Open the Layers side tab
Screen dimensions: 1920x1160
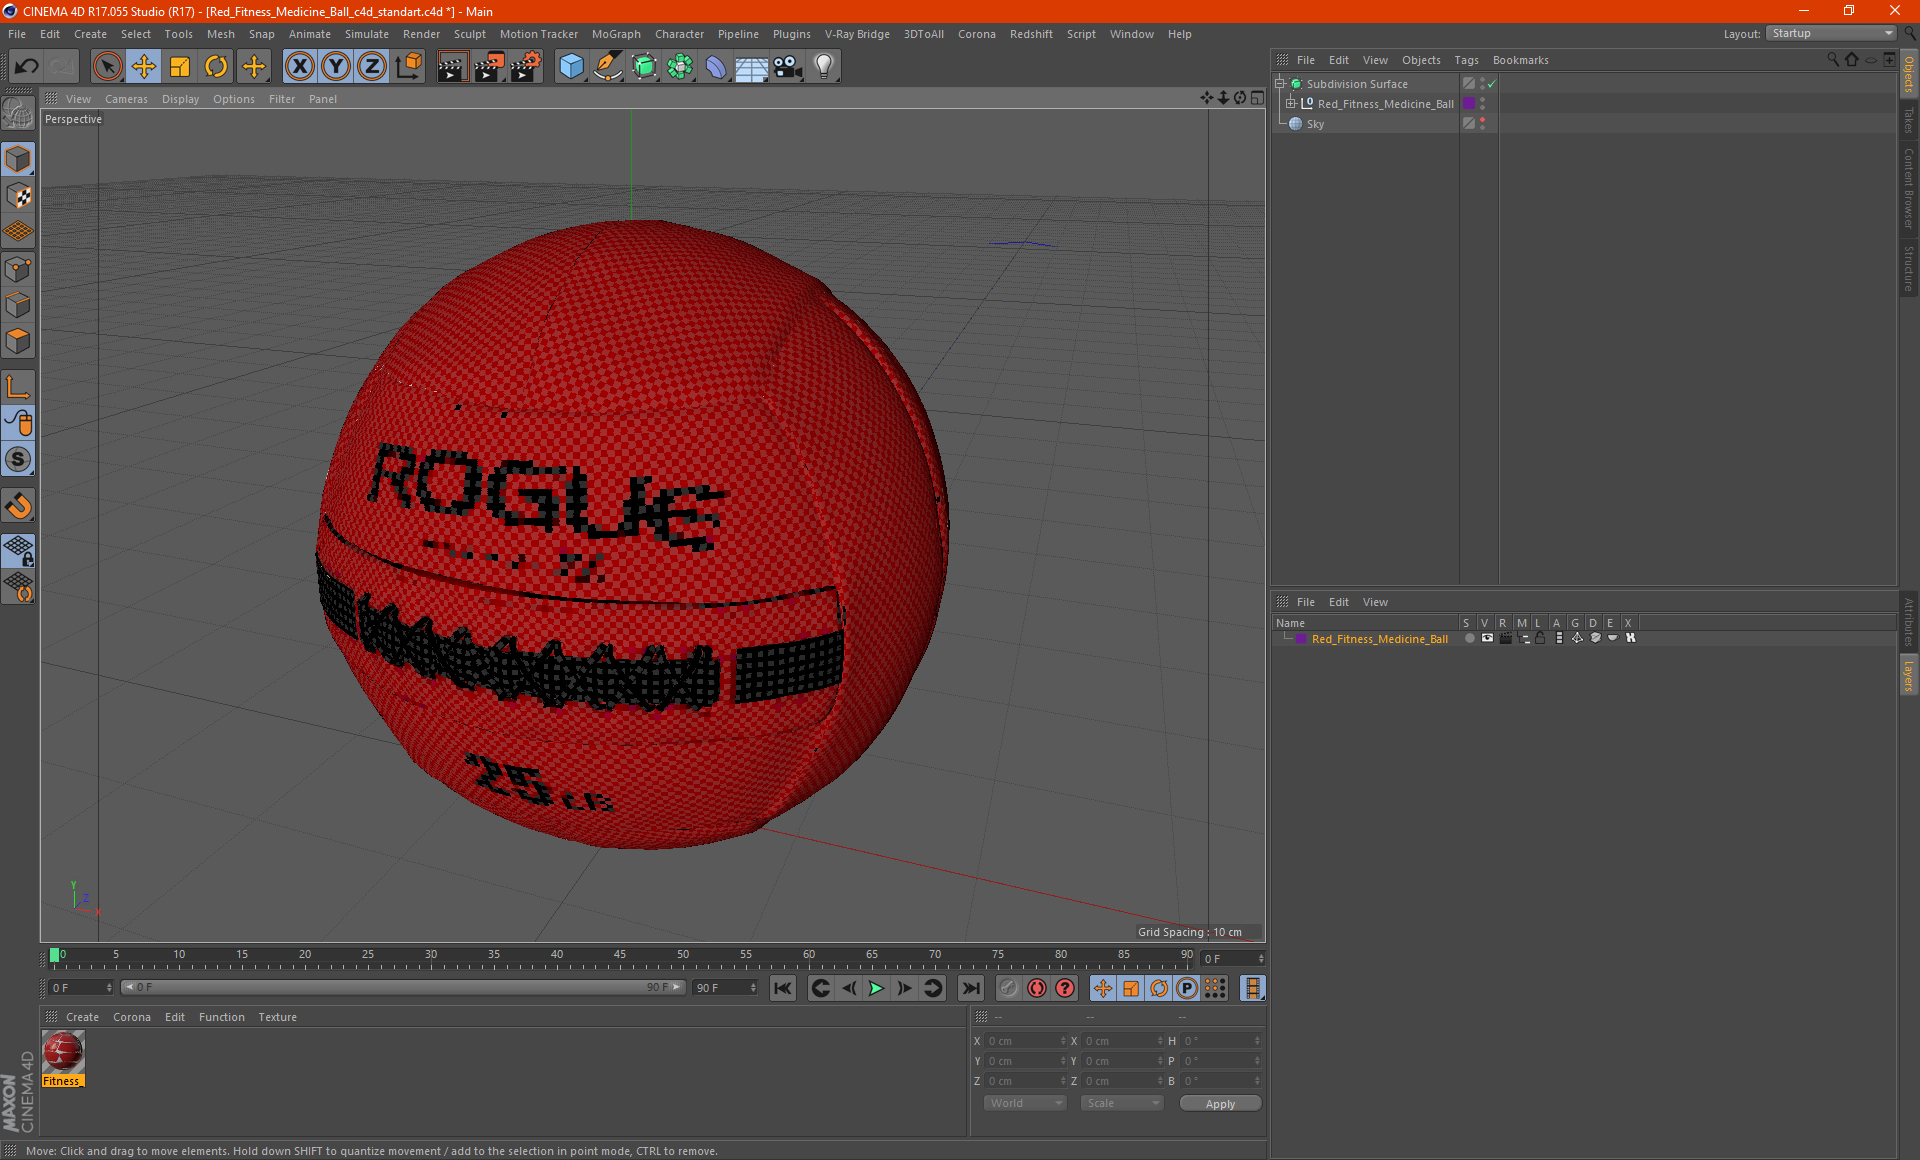tap(1909, 676)
